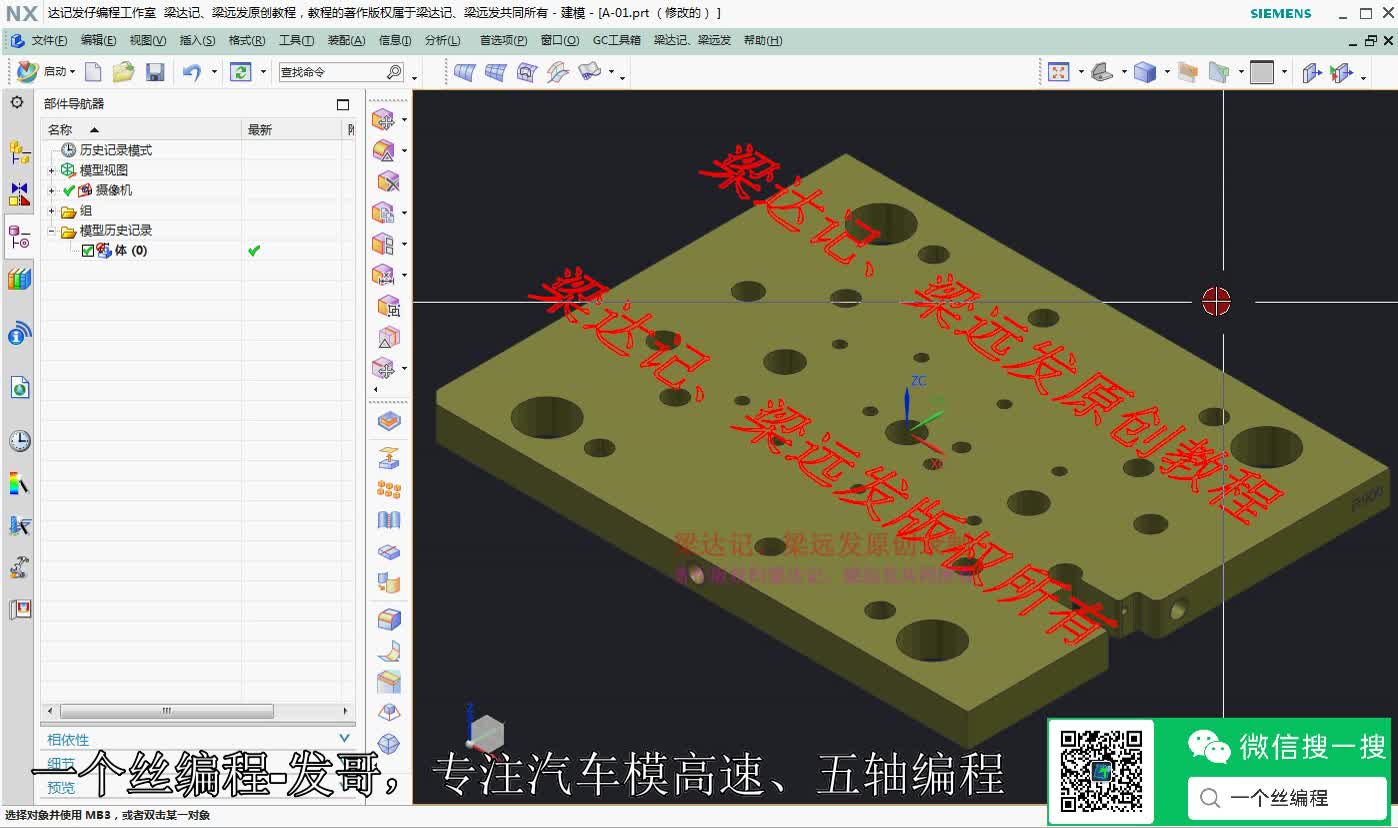Viewport: 1398px width, 828px height.
Task: Click the gear settings icon above sidebar
Action: (17, 102)
